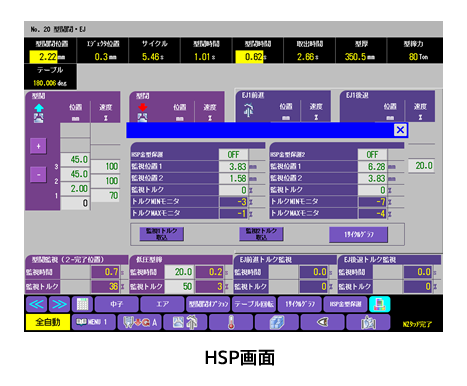Open エア tab
Screen dimensions: 467x386
coord(162,304)
